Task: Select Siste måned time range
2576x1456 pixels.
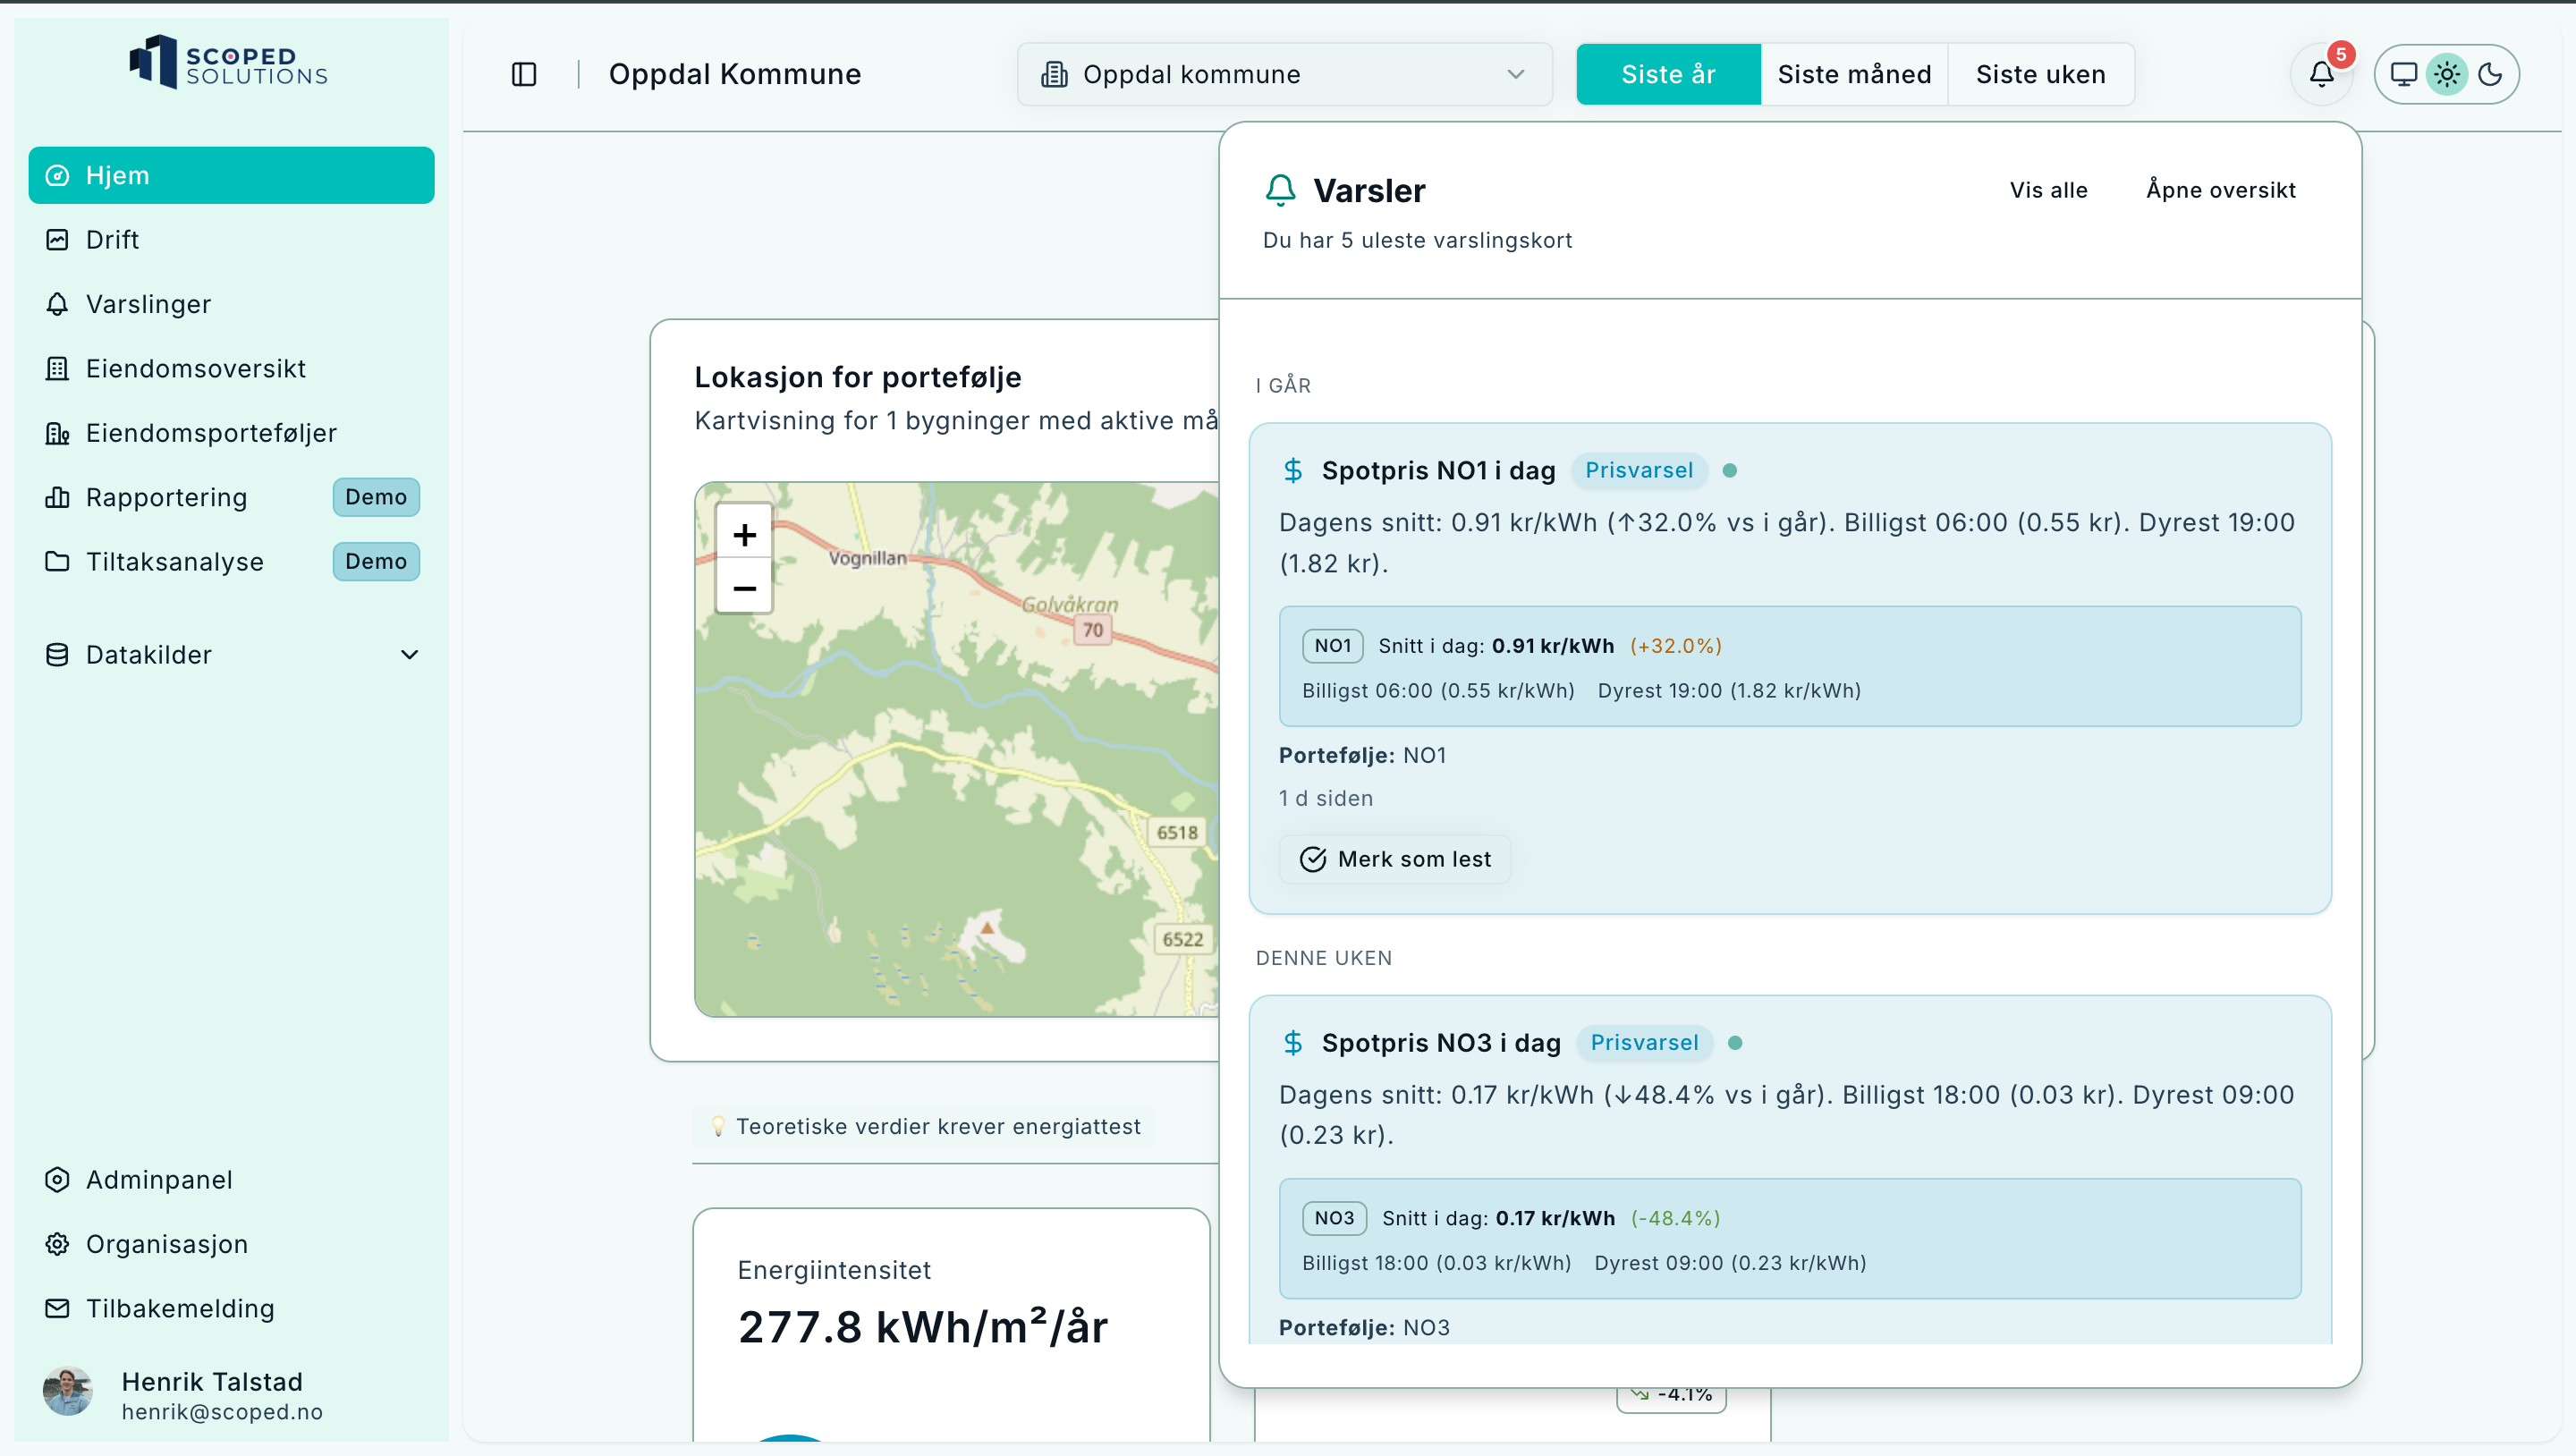Action: (x=1853, y=74)
